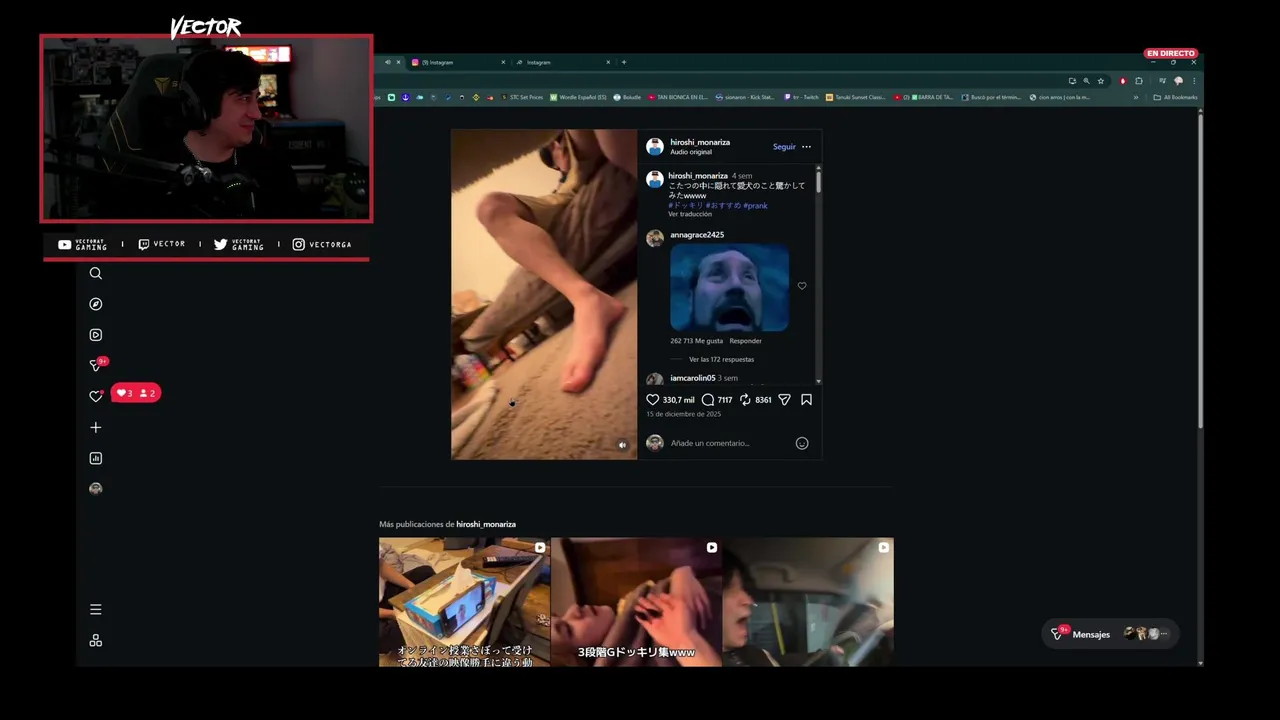
Task: Click the page vertical scrollbar
Action: (x=1200, y=270)
